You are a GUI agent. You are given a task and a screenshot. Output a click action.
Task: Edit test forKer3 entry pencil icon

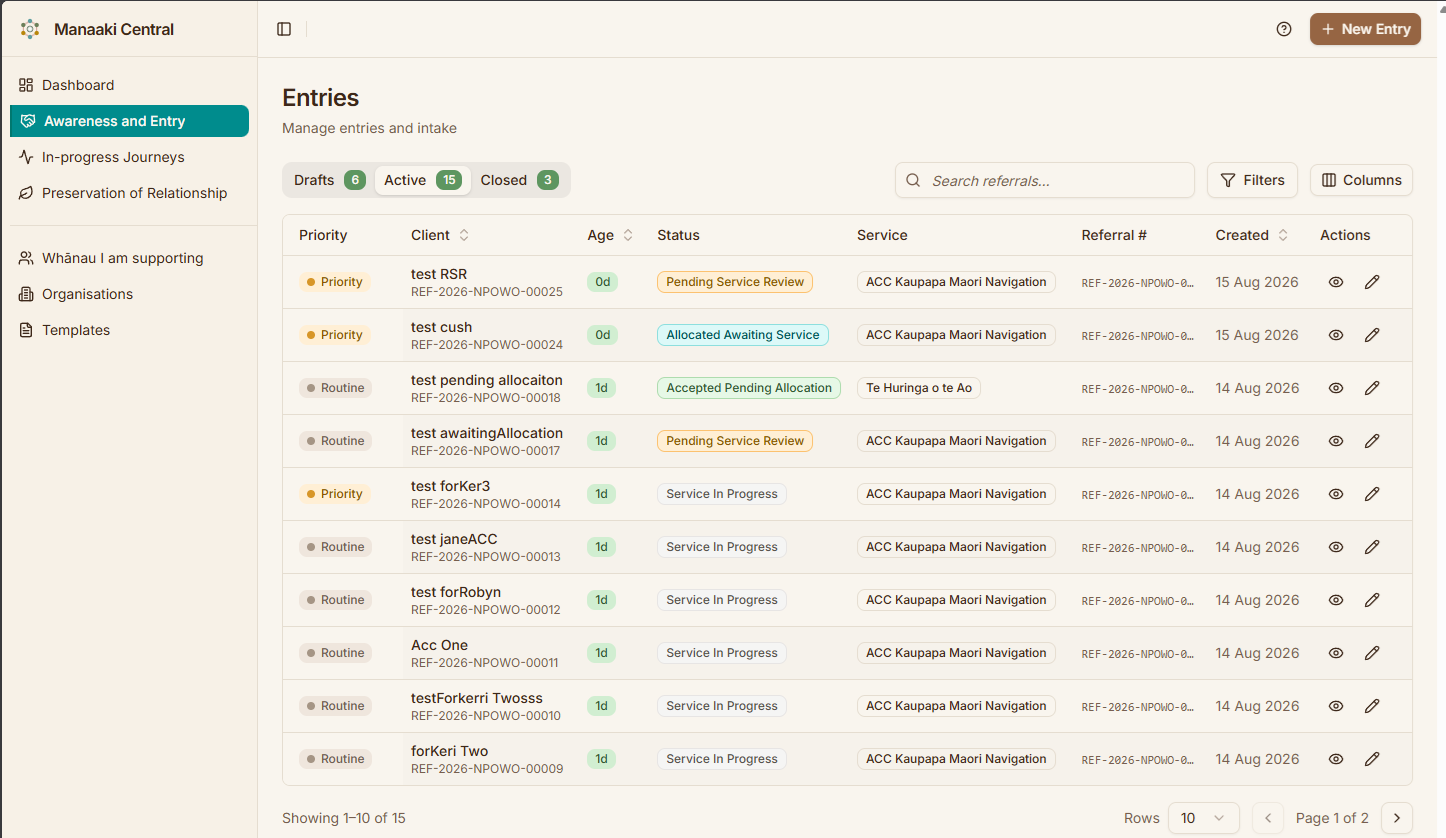coord(1372,494)
